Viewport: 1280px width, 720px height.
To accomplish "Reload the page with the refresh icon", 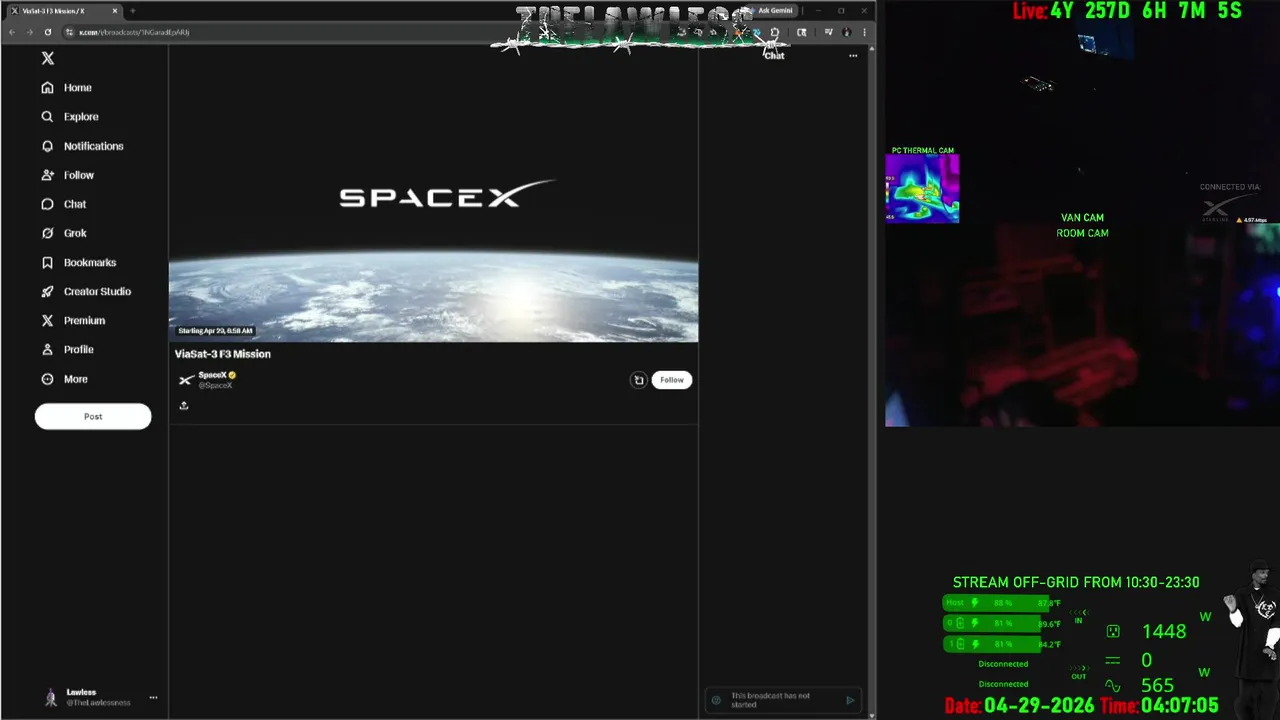I will click(x=47, y=32).
